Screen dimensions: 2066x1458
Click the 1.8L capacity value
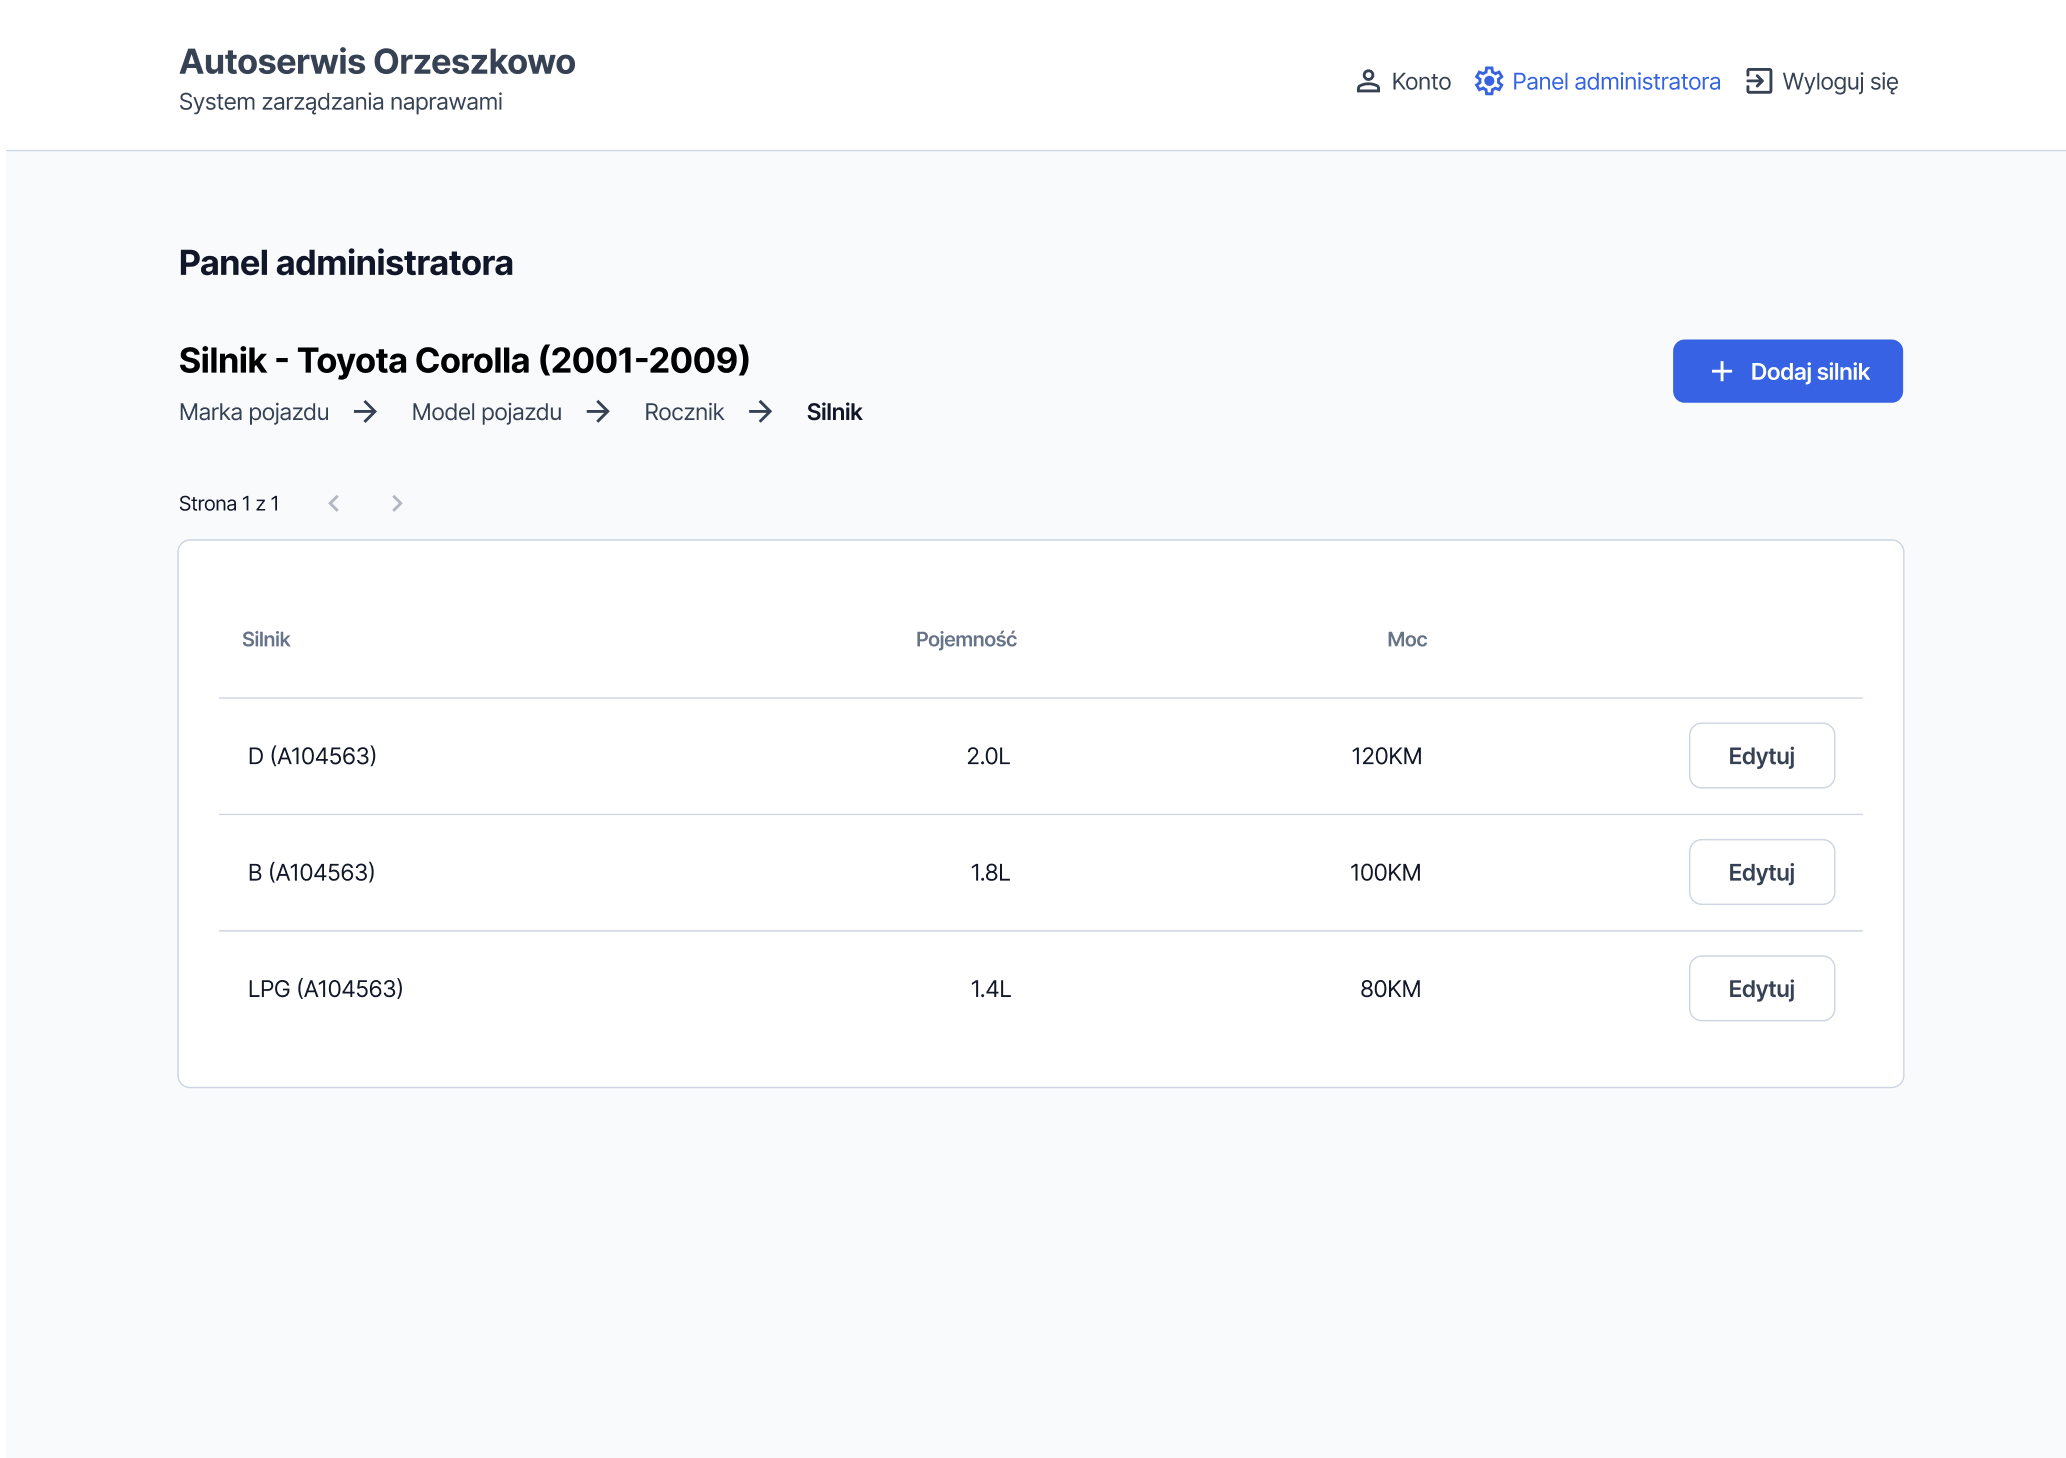(x=990, y=873)
